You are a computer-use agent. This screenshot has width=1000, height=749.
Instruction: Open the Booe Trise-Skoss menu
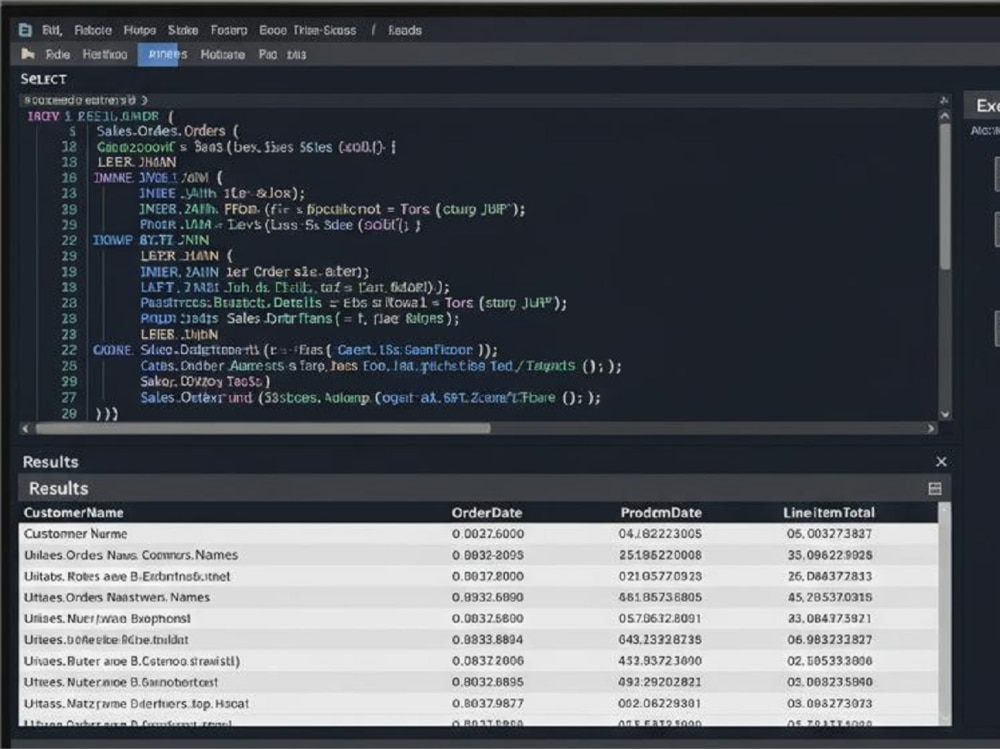click(x=307, y=30)
